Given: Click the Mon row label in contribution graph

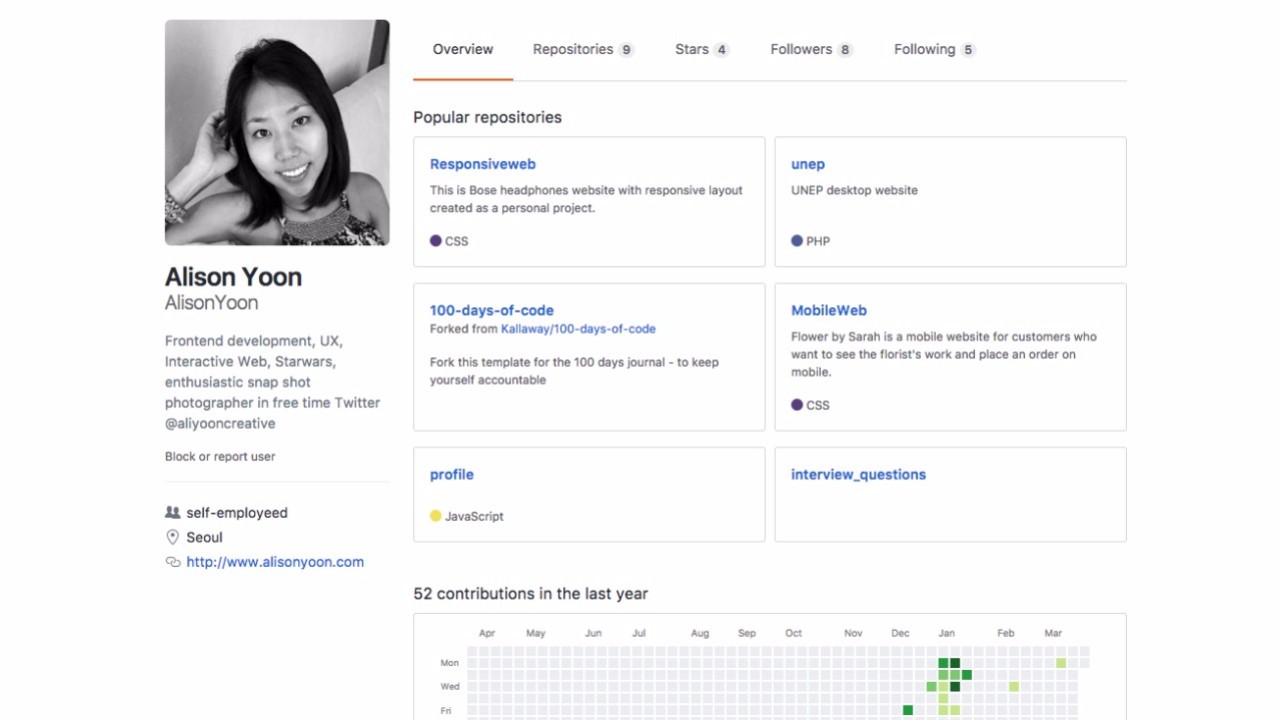Looking at the screenshot, I should tap(450, 663).
